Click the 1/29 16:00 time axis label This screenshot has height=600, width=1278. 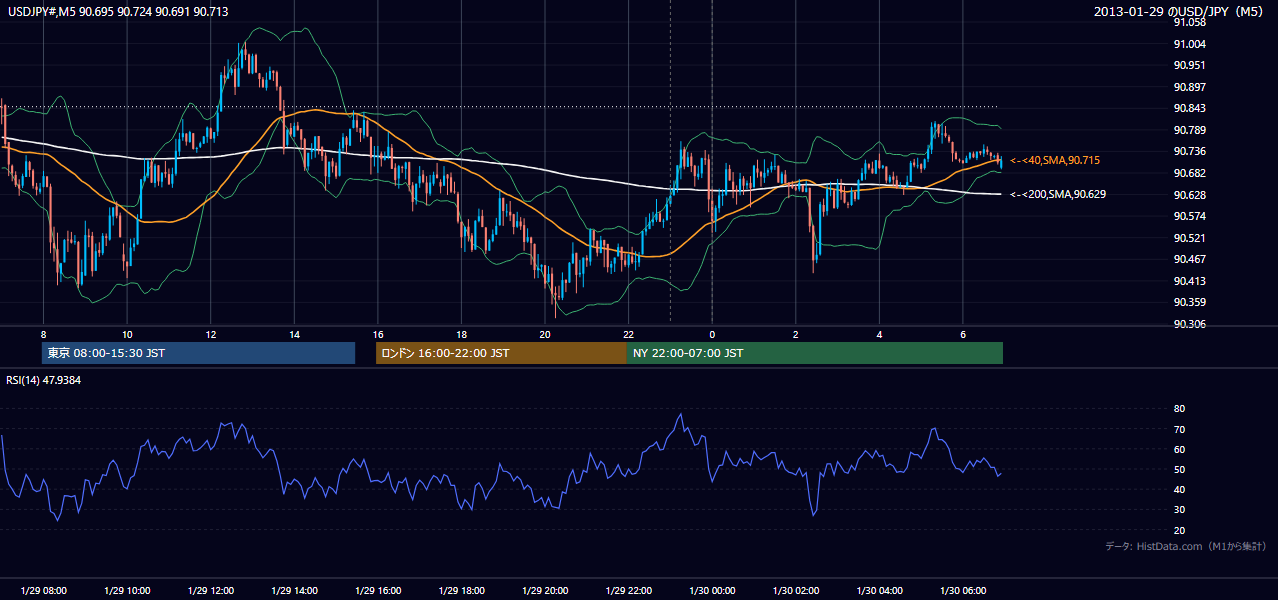point(377,591)
